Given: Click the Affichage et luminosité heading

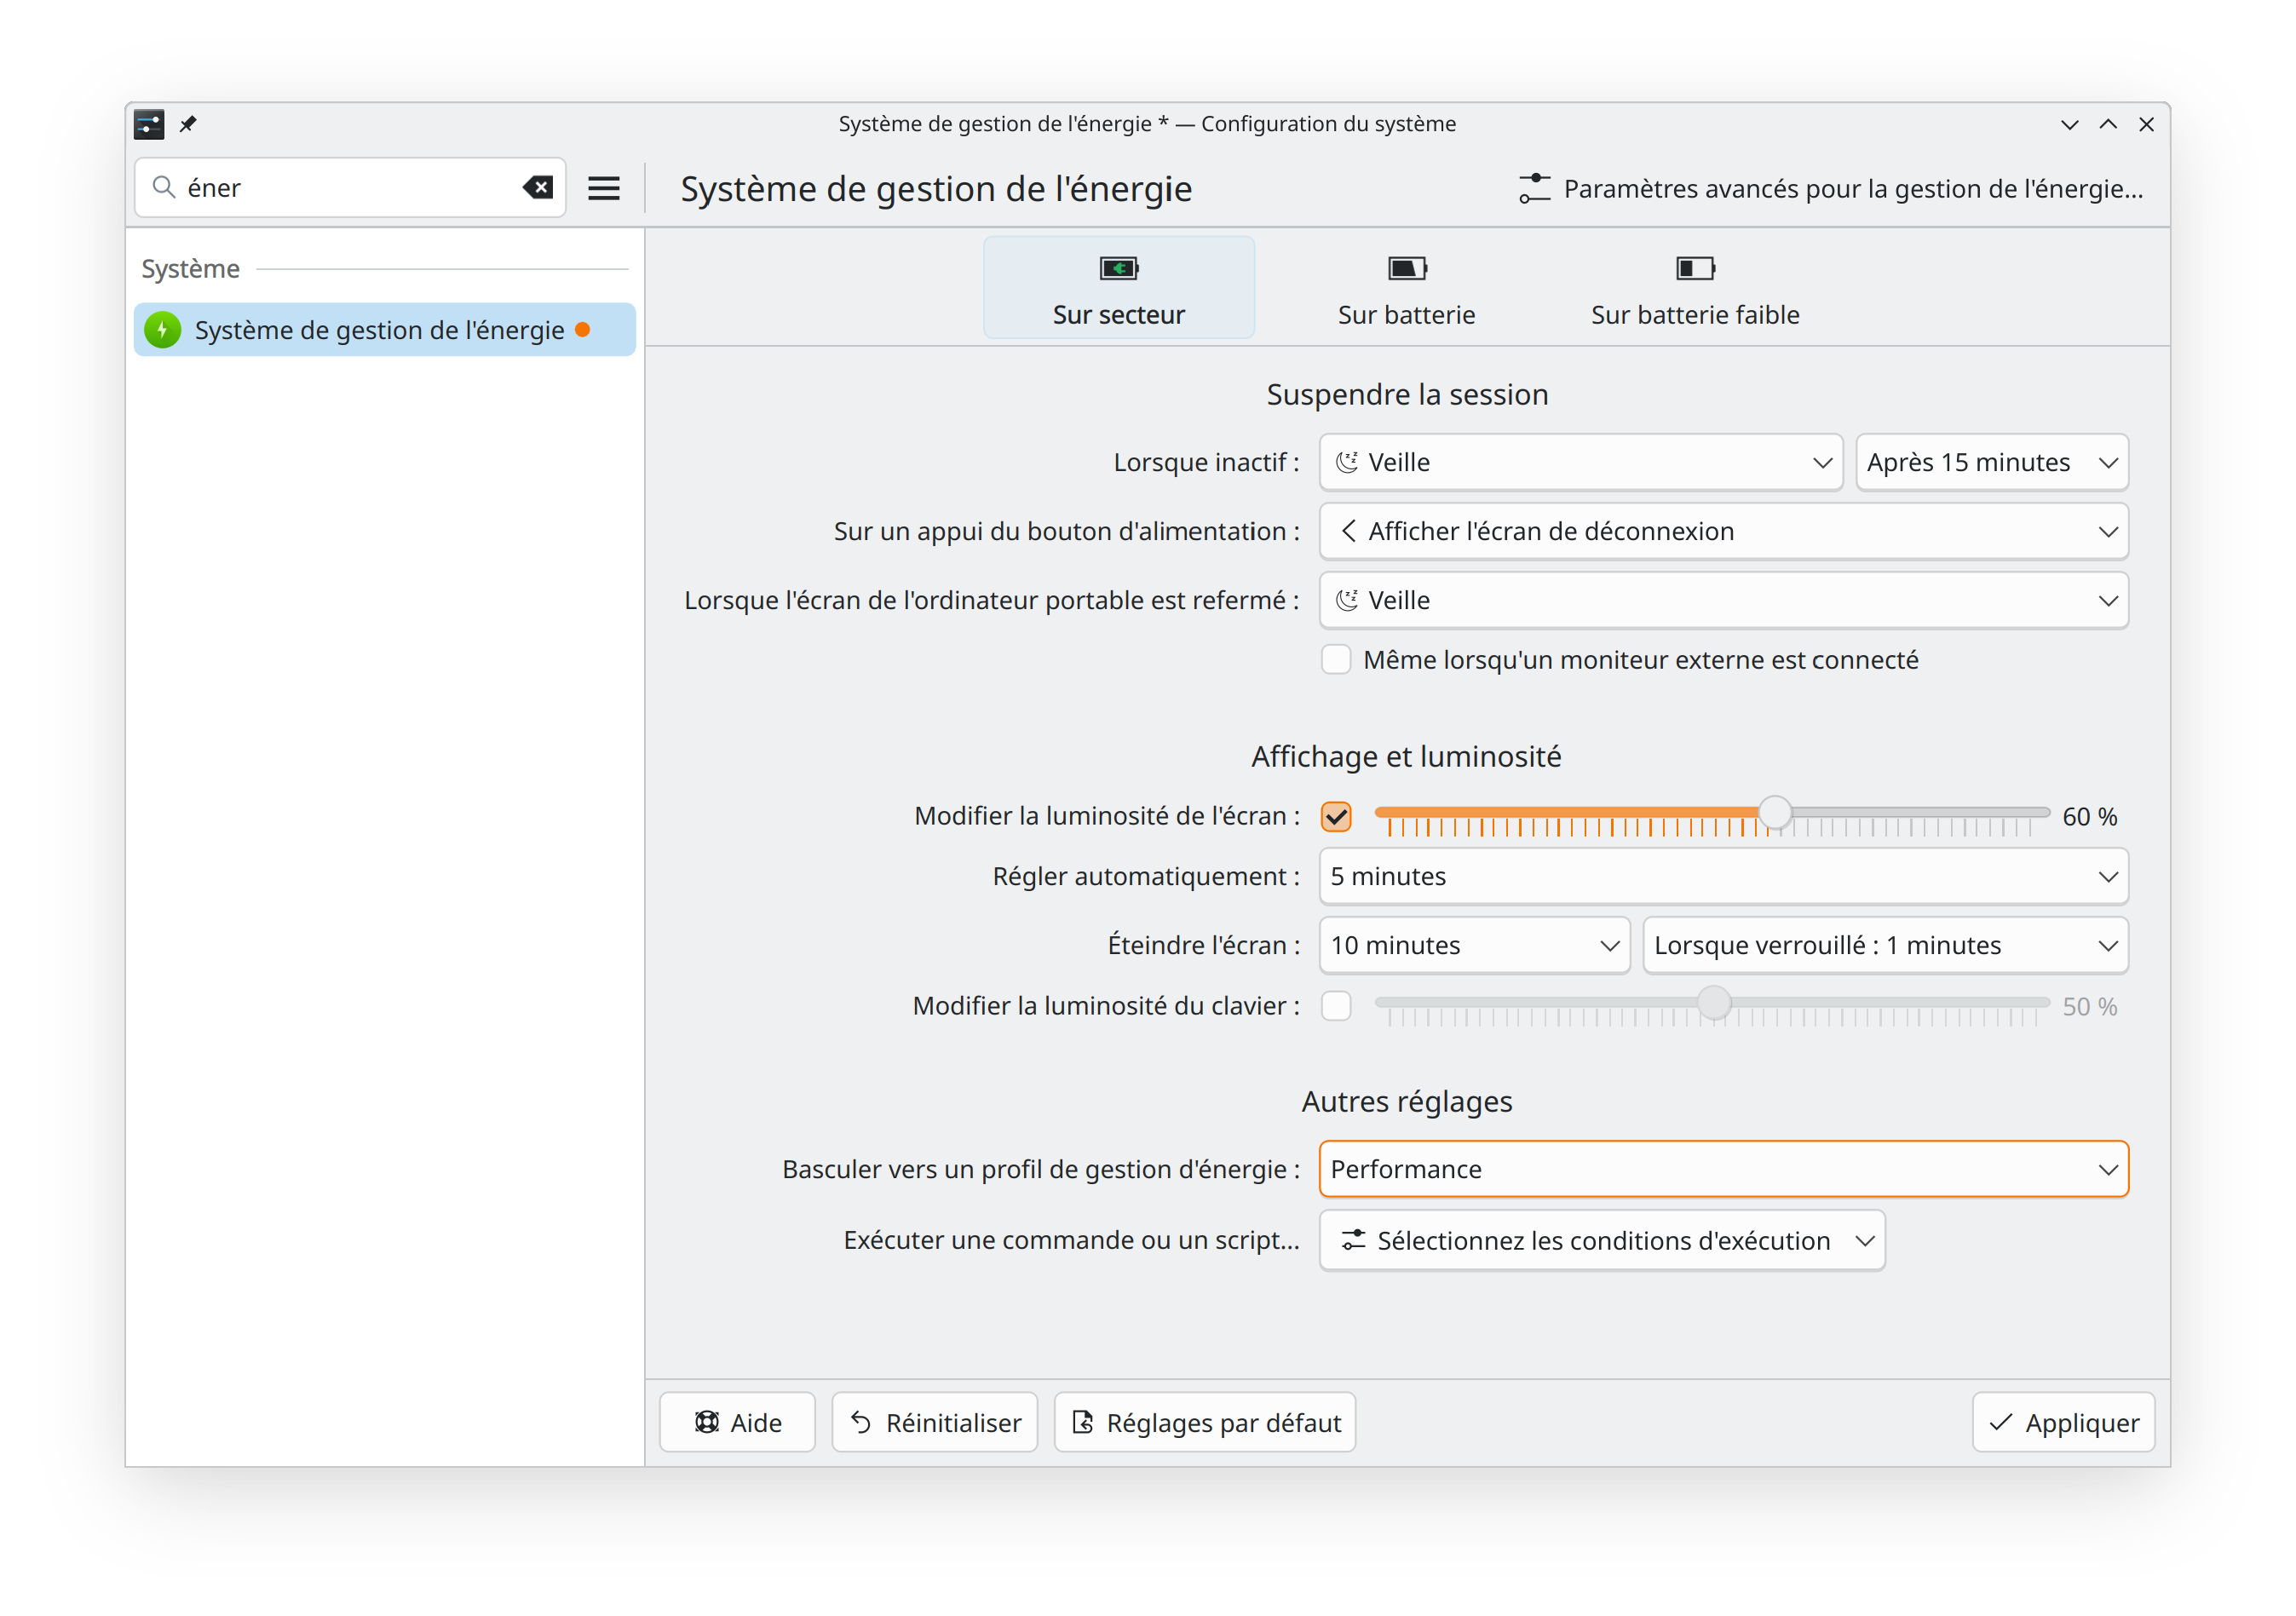Looking at the screenshot, I should (x=1406, y=756).
